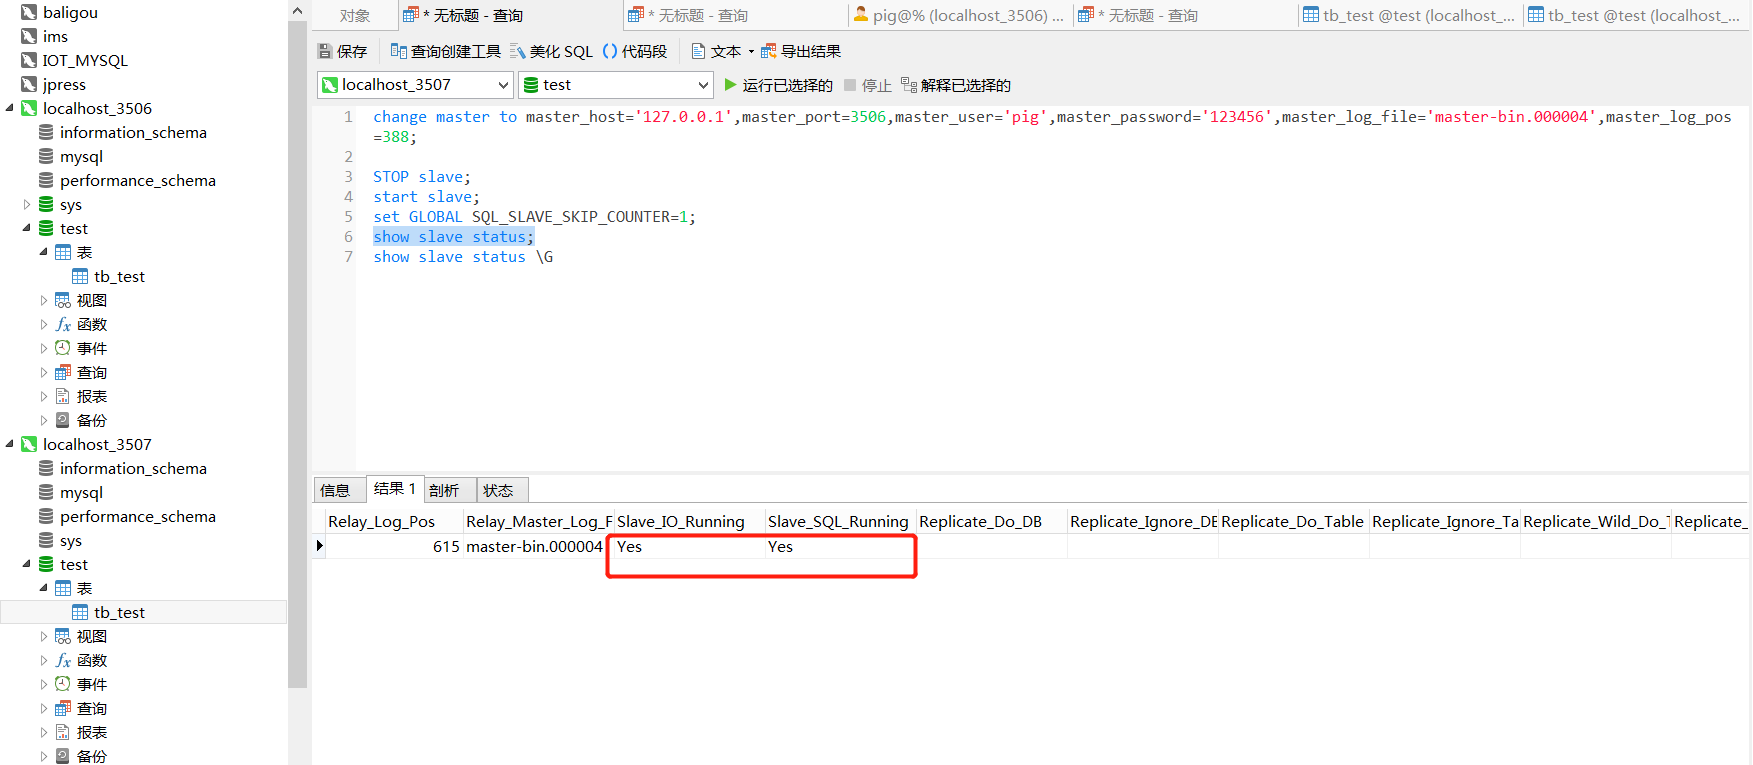
Task: Run selected query with green play icon
Action: pos(730,85)
